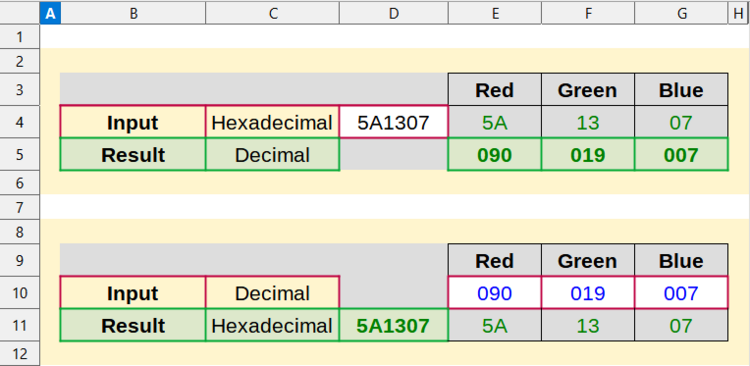Click the Select All corner box

click(20, 14)
